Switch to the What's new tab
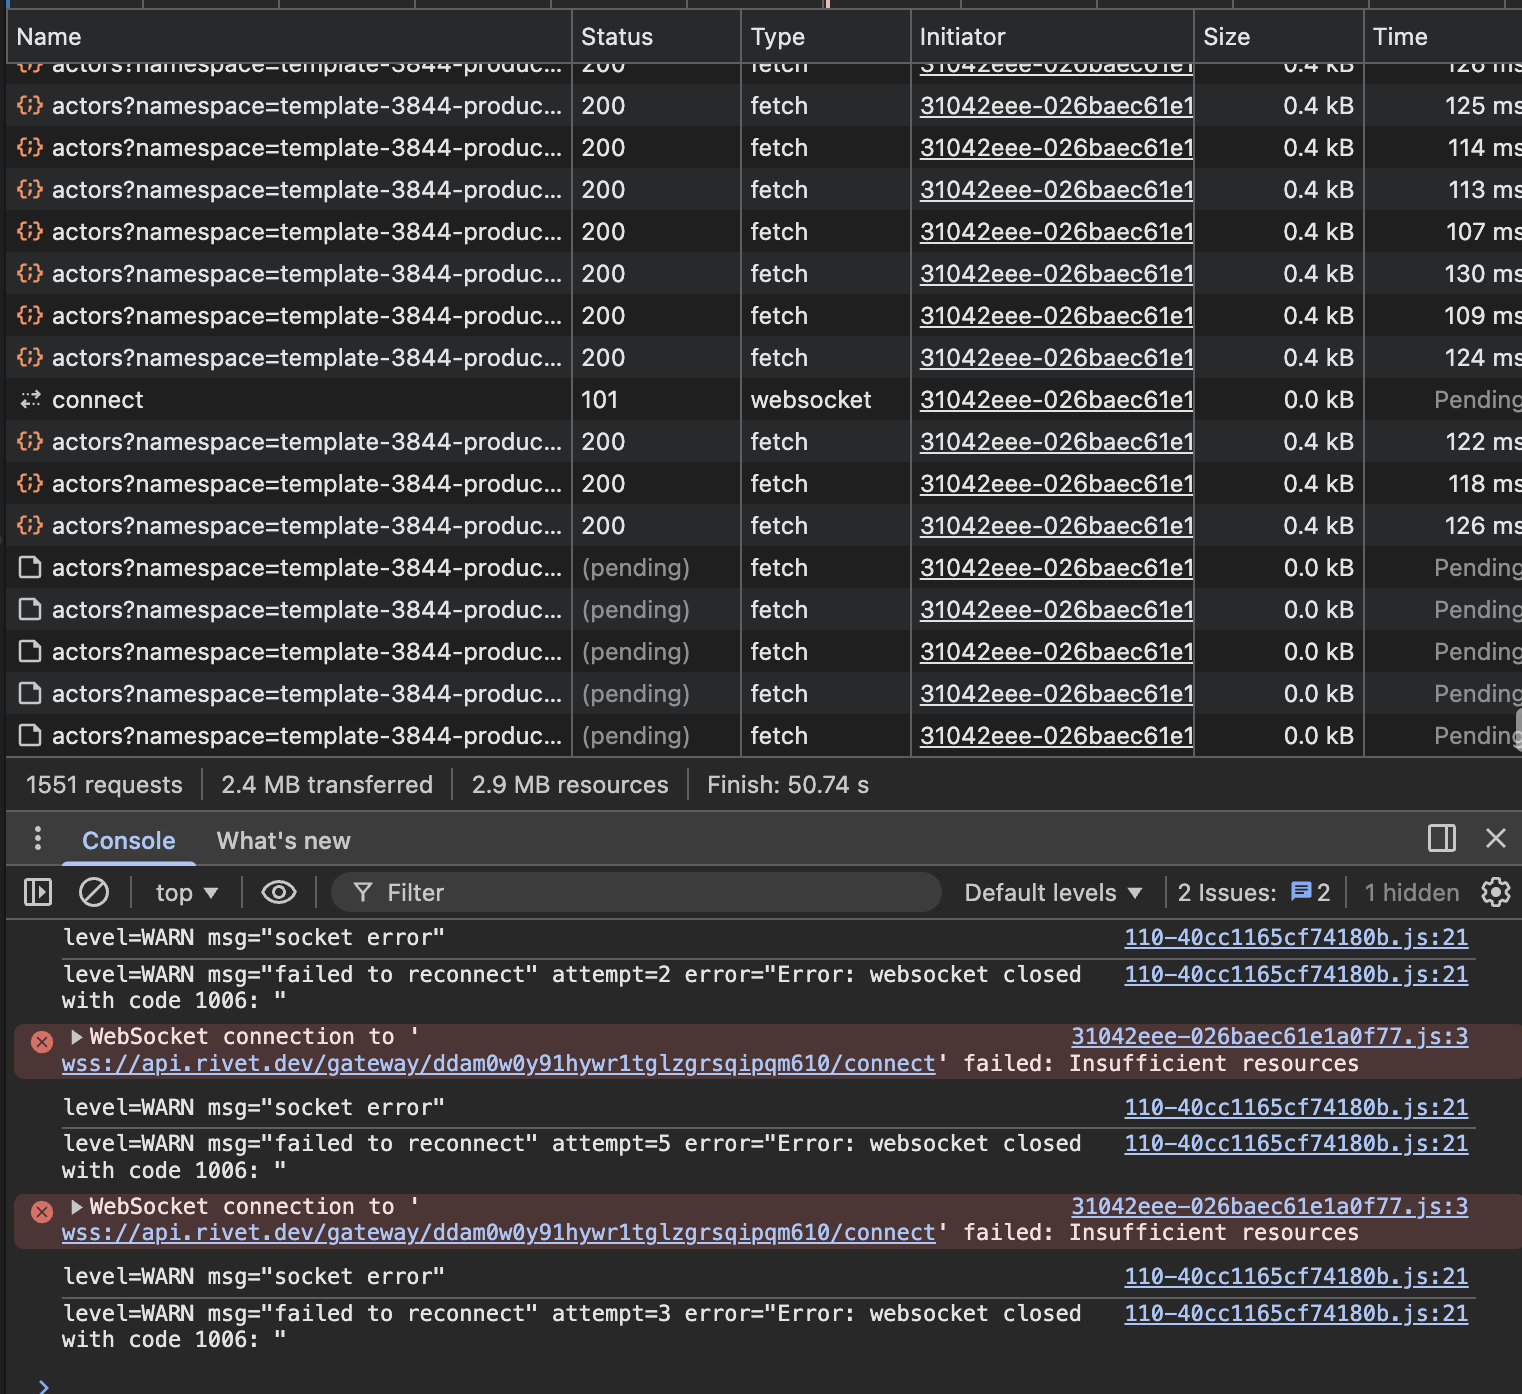The width and height of the screenshot is (1522, 1394). click(x=283, y=841)
